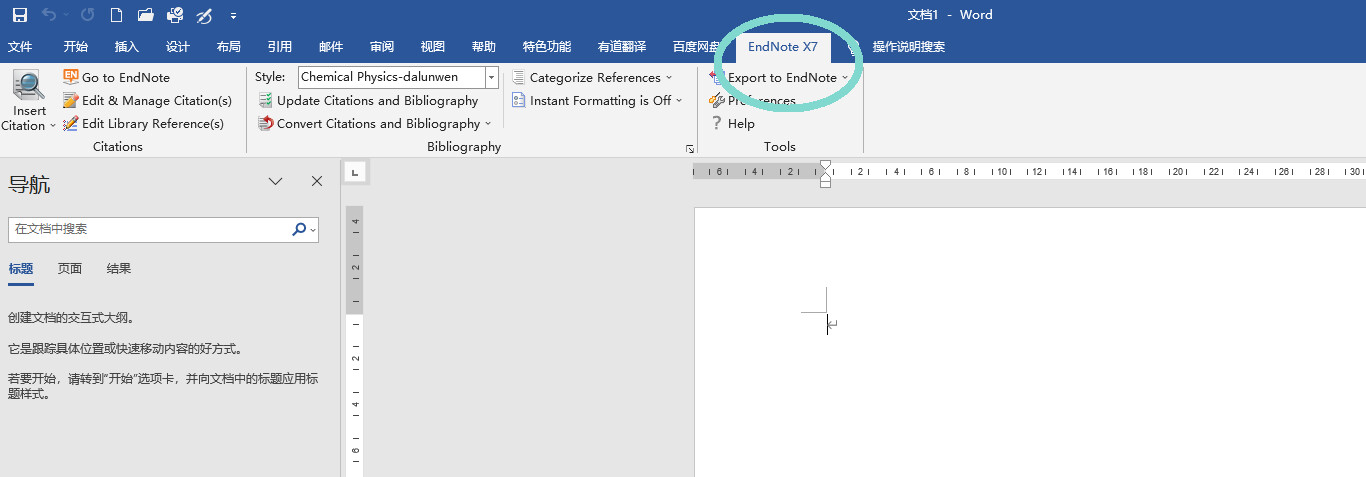Open the navigation pane options chevron
1366x477 pixels.
pyautogui.click(x=276, y=181)
